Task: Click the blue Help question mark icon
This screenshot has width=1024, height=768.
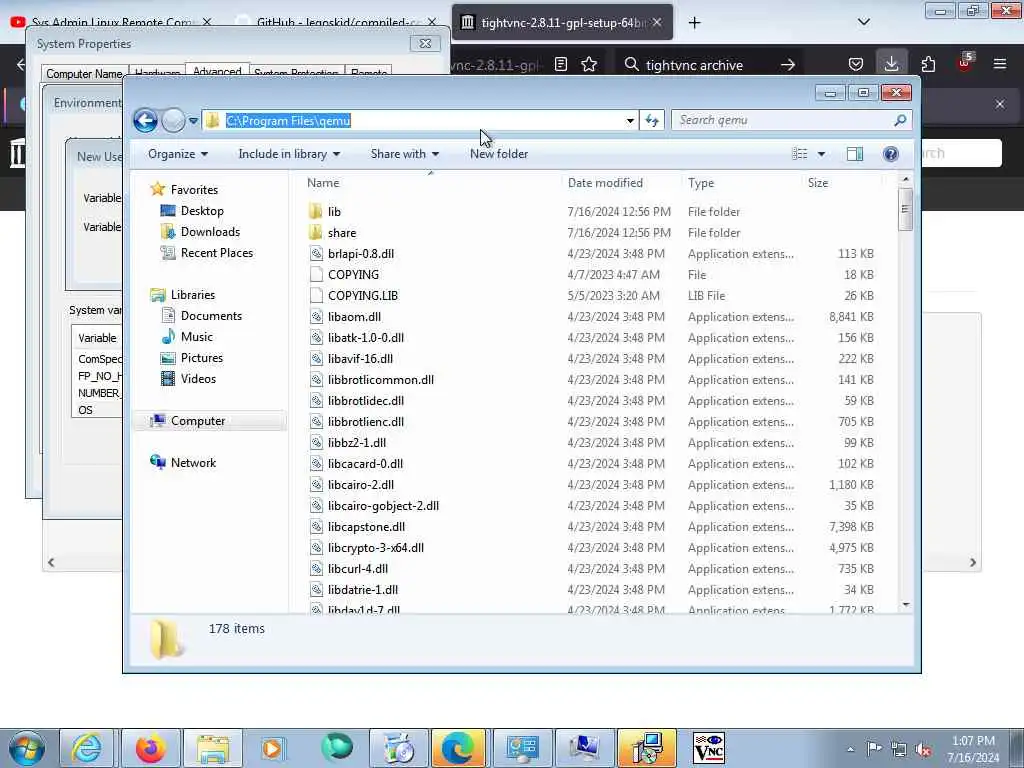Action: click(x=891, y=154)
